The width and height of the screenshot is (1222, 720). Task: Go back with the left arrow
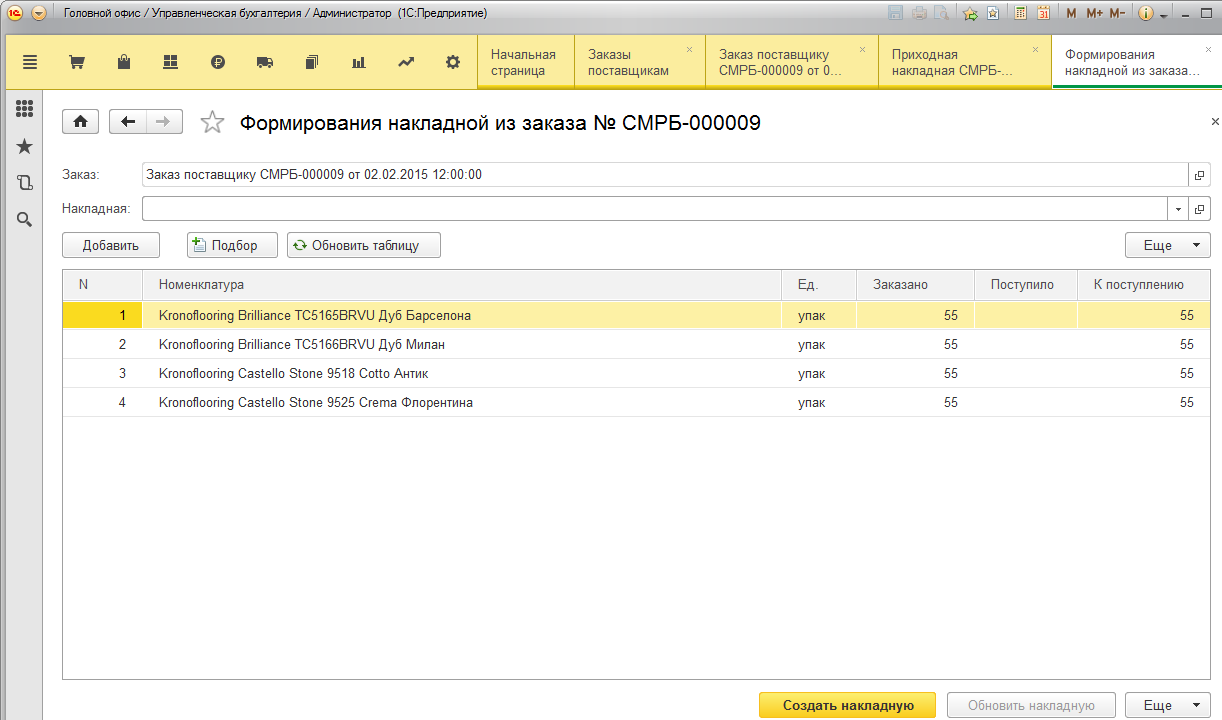click(128, 122)
